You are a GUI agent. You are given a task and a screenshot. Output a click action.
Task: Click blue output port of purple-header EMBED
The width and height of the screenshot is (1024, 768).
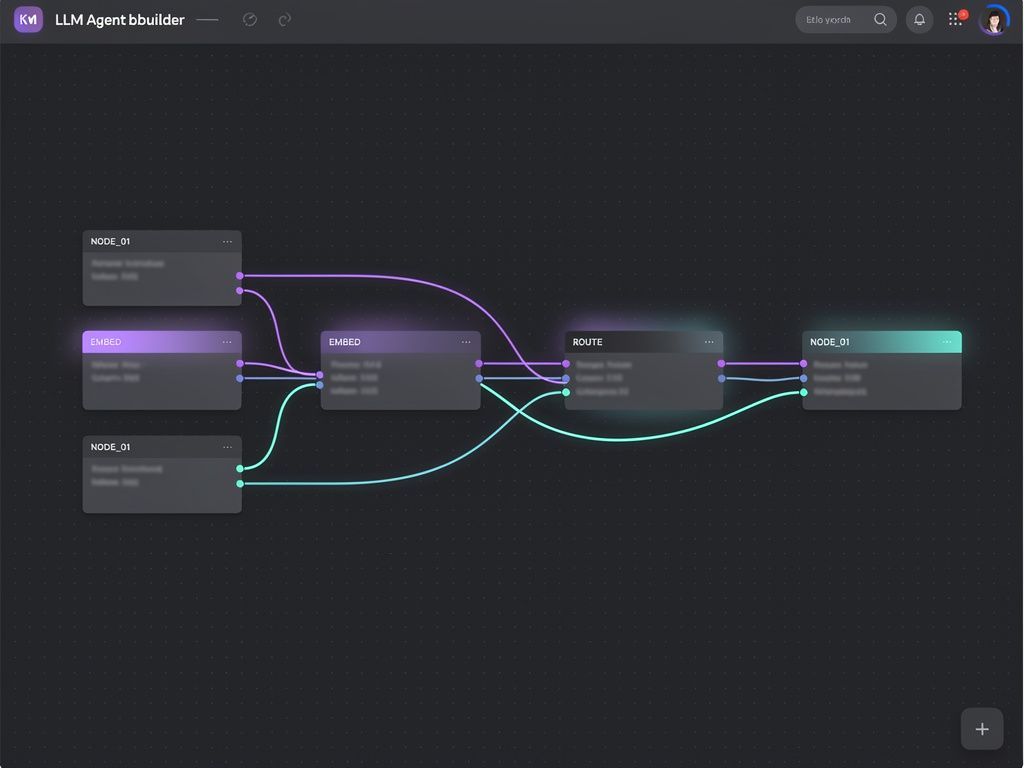pos(240,378)
